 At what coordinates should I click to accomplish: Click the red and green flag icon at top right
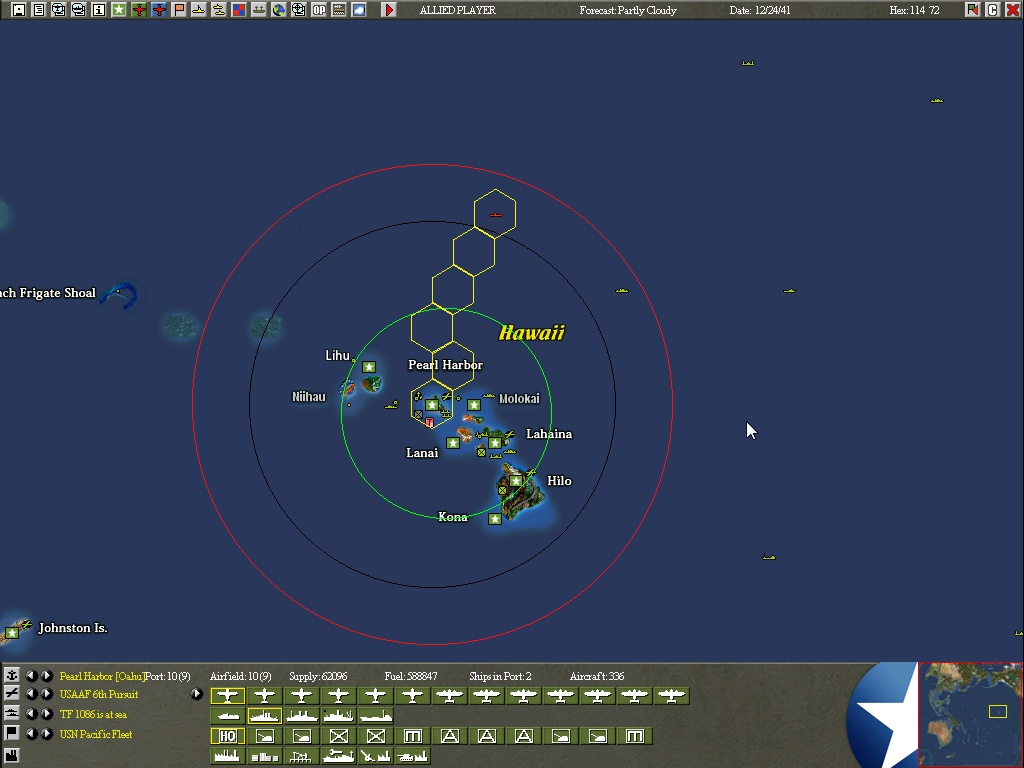[973, 10]
